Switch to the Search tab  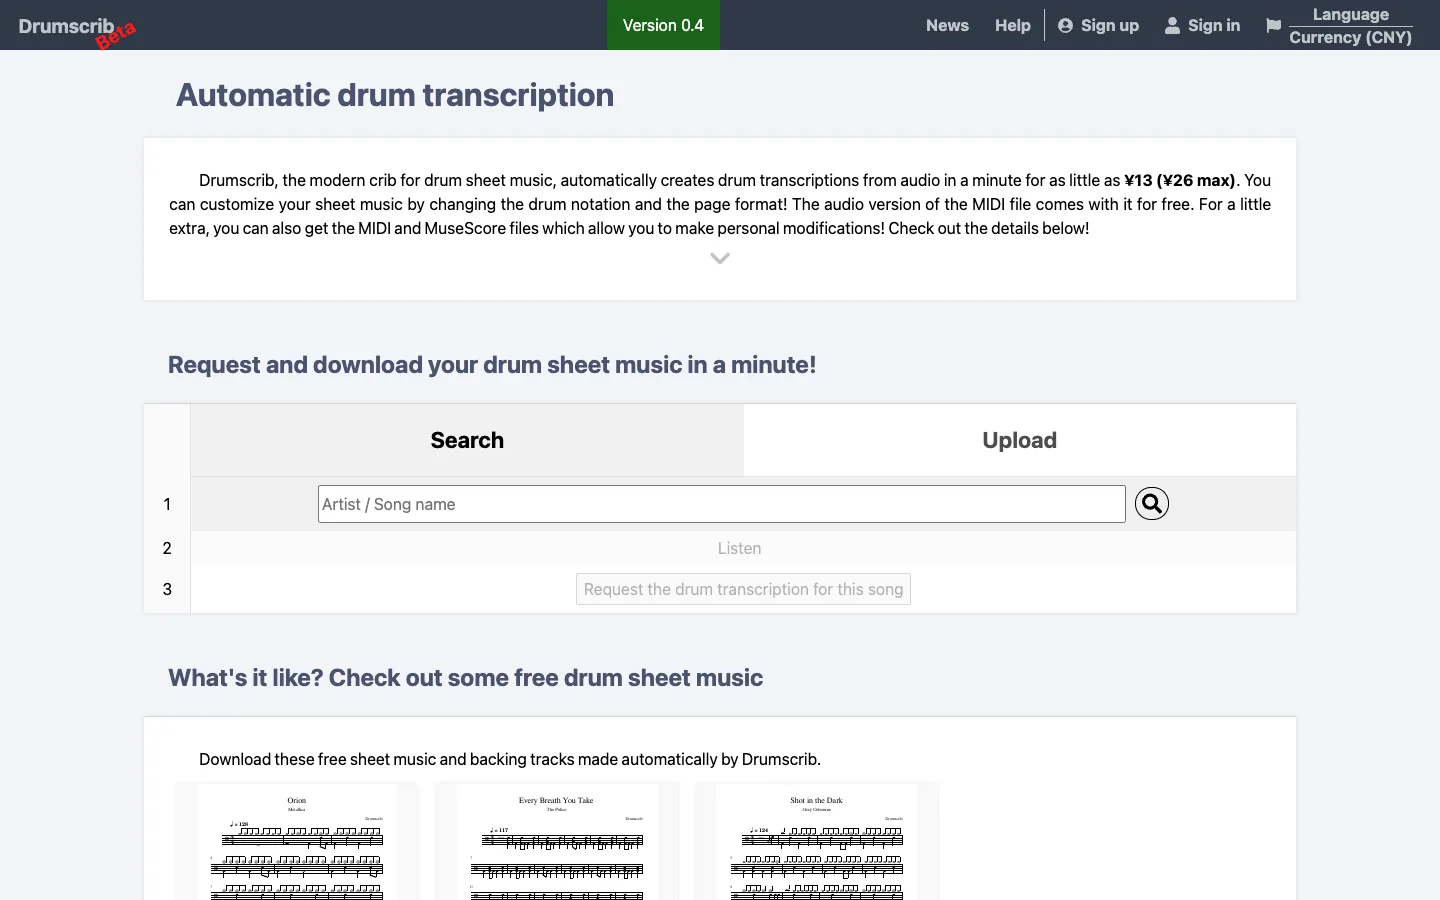pyautogui.click(x=467, y=440)
